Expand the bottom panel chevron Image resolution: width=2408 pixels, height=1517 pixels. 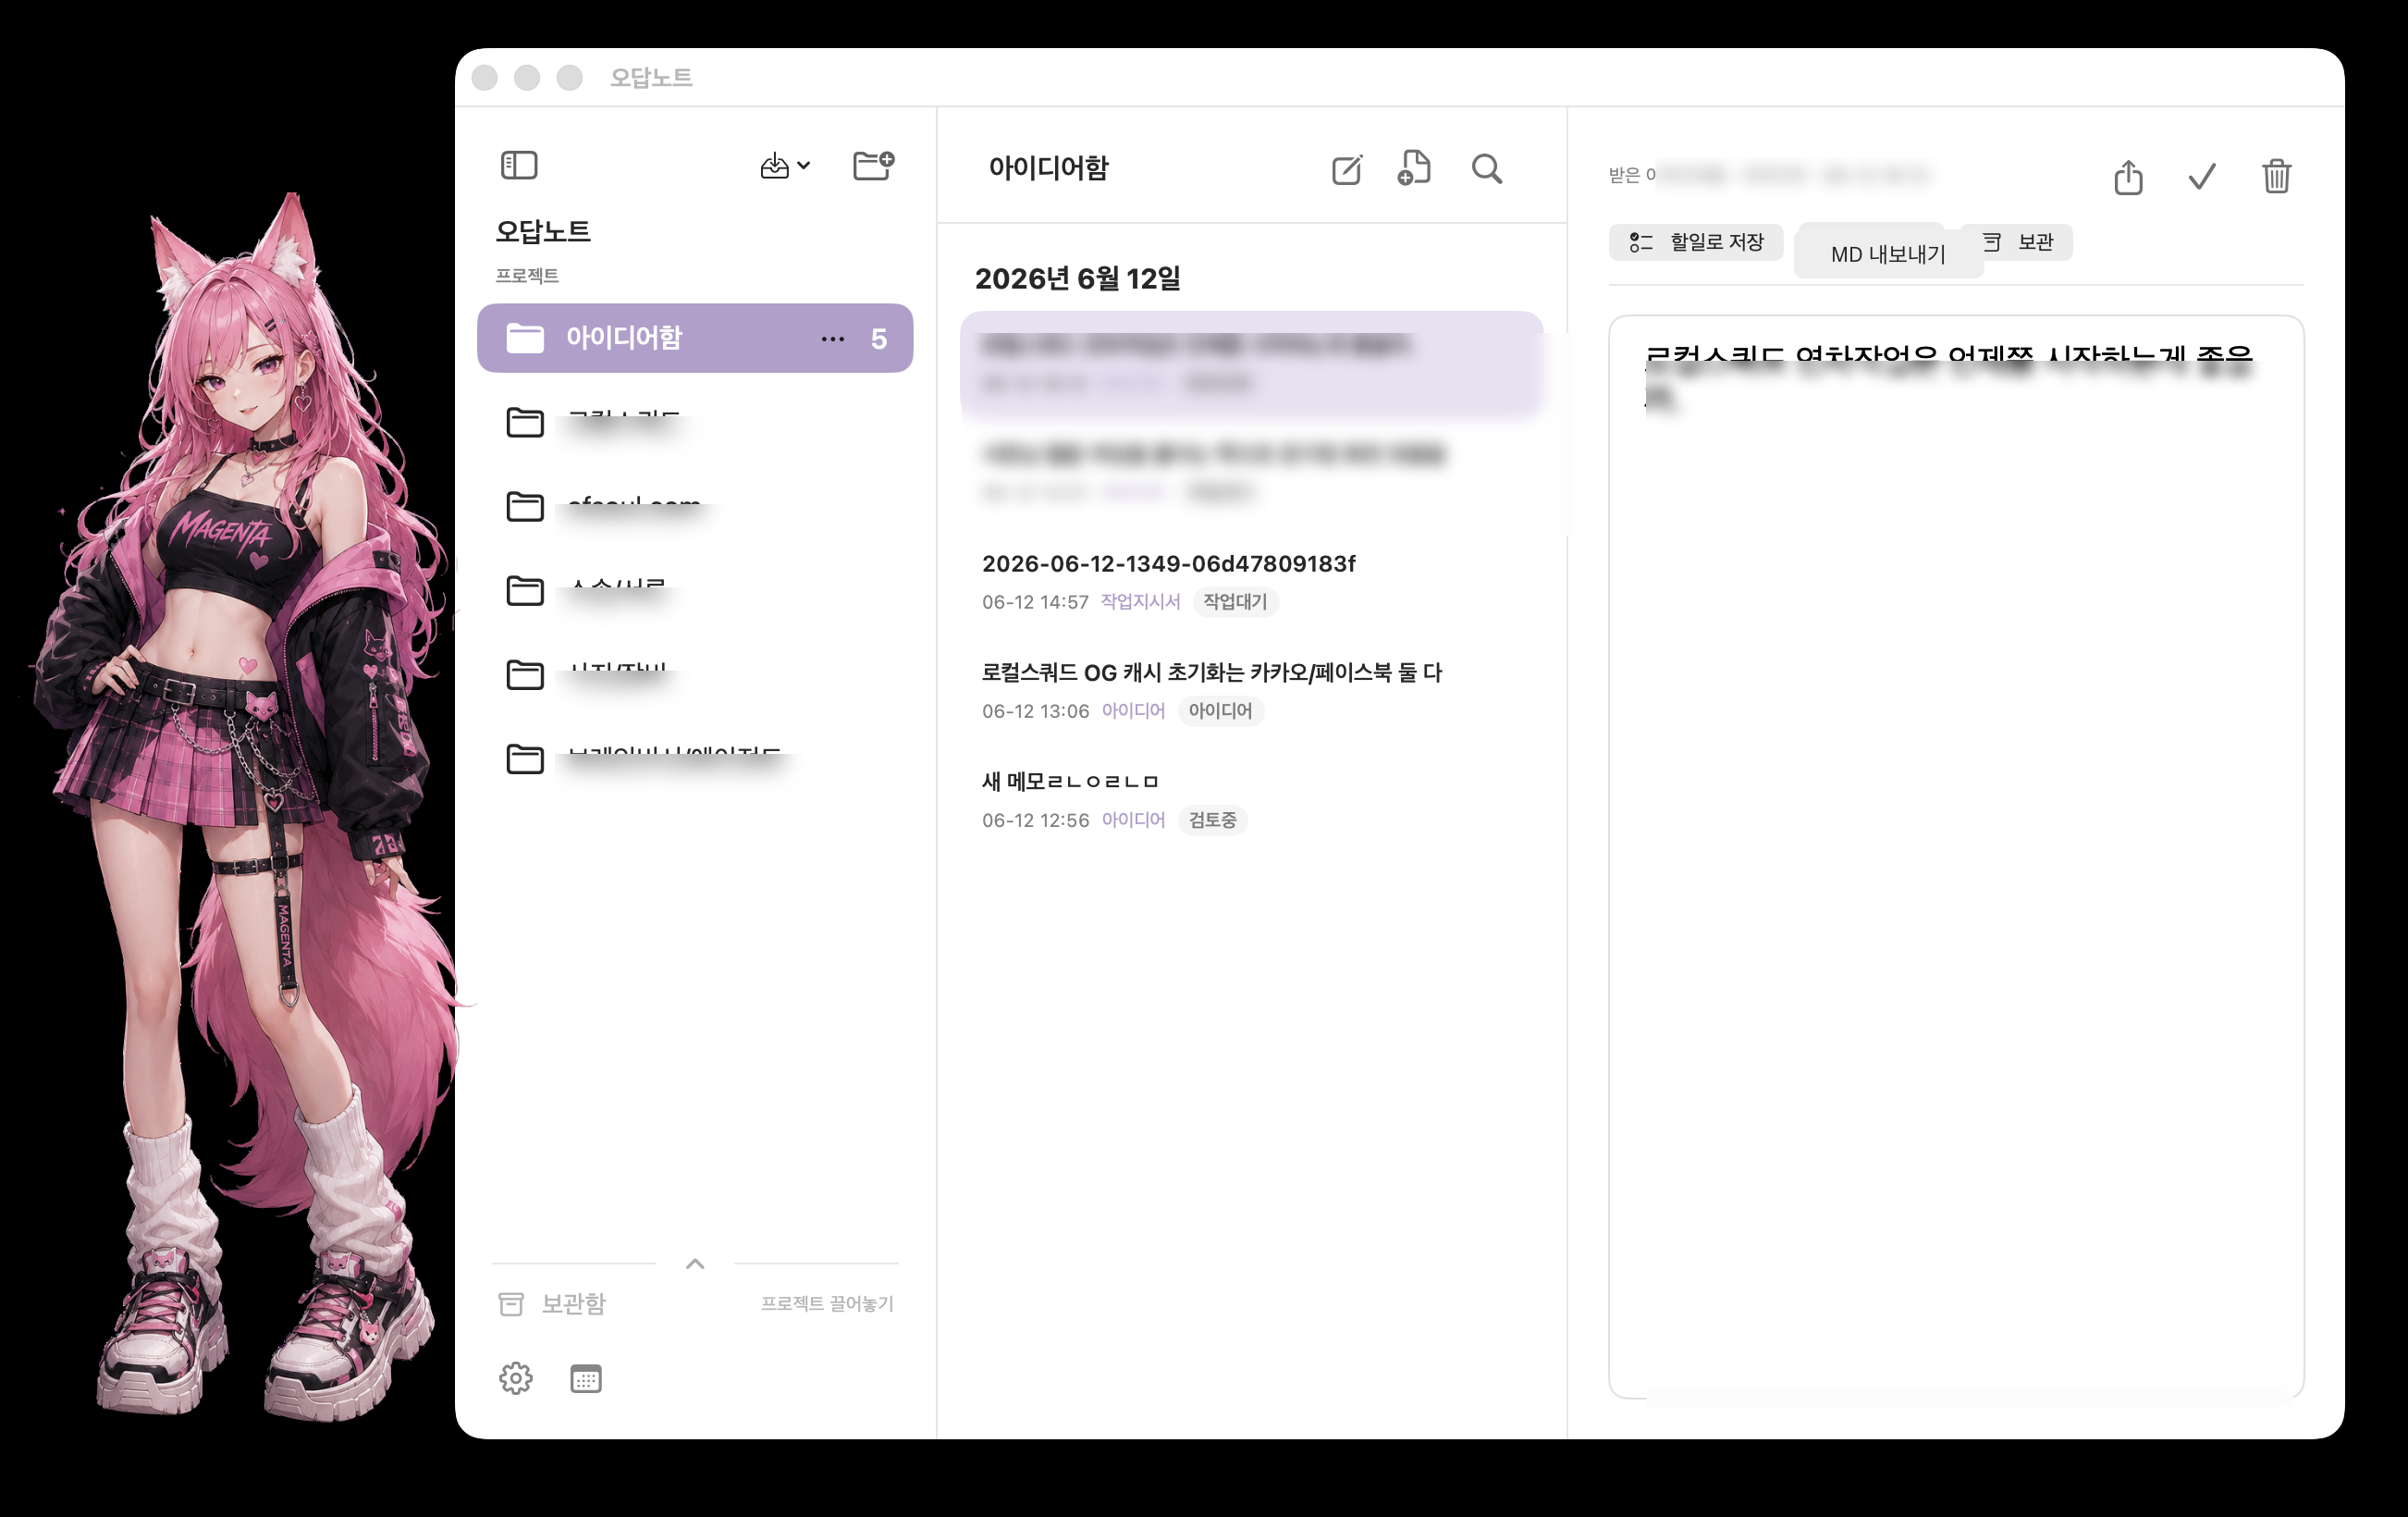(x=695, y=1264)
